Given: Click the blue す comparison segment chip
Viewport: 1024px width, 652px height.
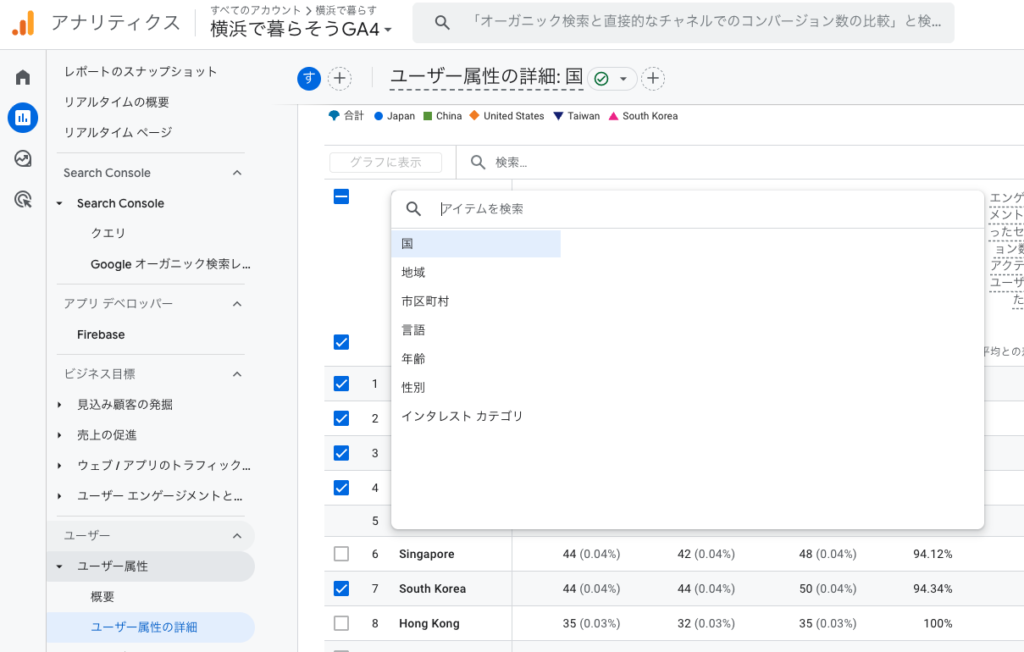Looking at the screenshot, I should click(x=308, y=78).
